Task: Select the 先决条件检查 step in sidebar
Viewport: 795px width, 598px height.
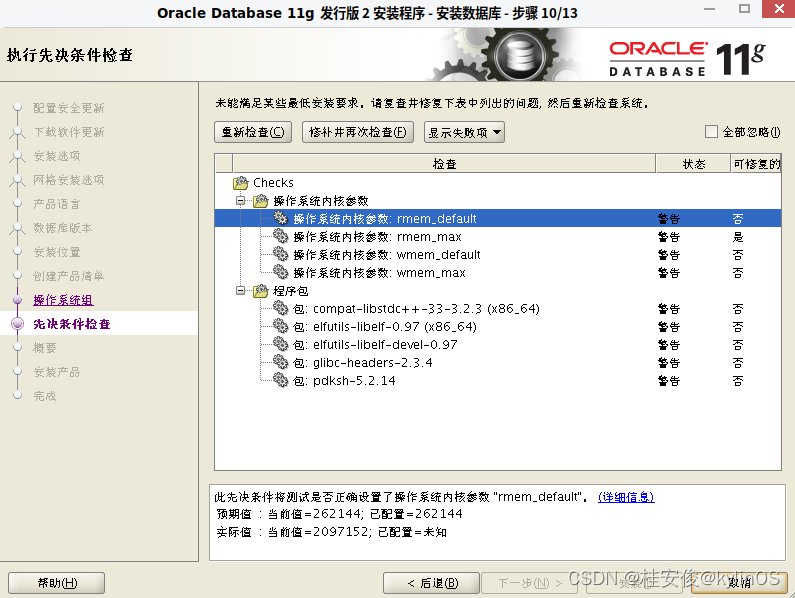Action: click(x=72, y=324)
